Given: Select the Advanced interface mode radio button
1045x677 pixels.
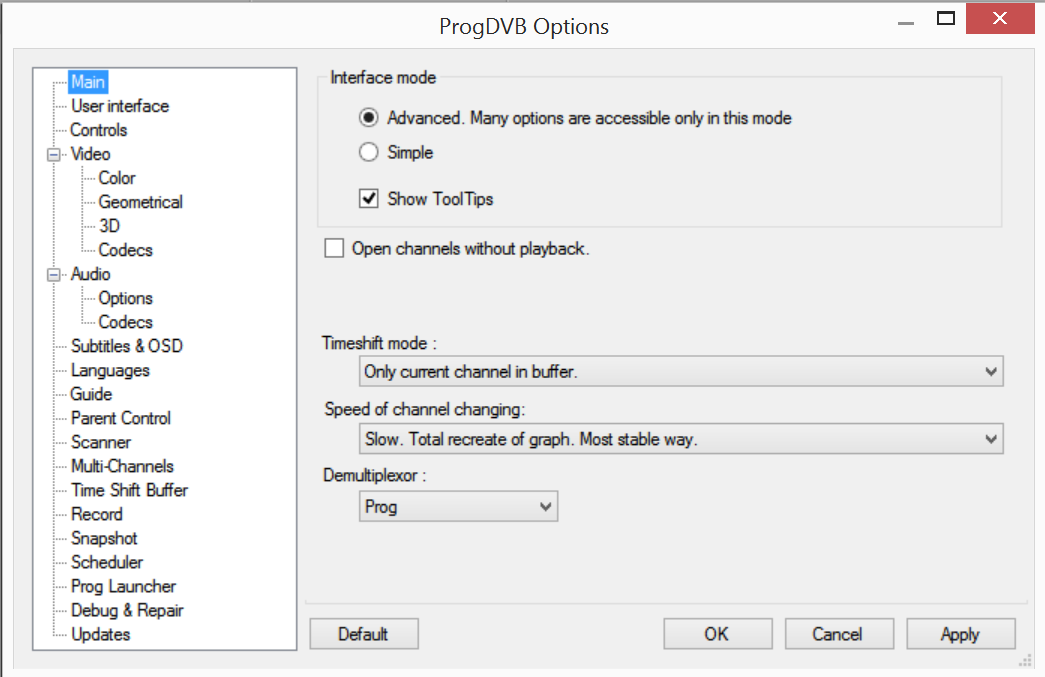Looking at the screenshot, I should point(369,118).
